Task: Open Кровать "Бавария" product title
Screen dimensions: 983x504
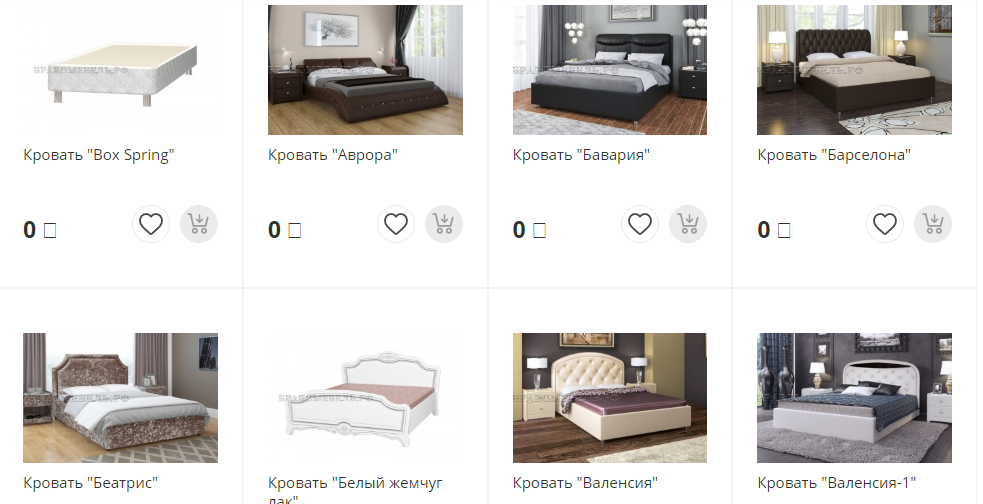Action: [581, 155]
